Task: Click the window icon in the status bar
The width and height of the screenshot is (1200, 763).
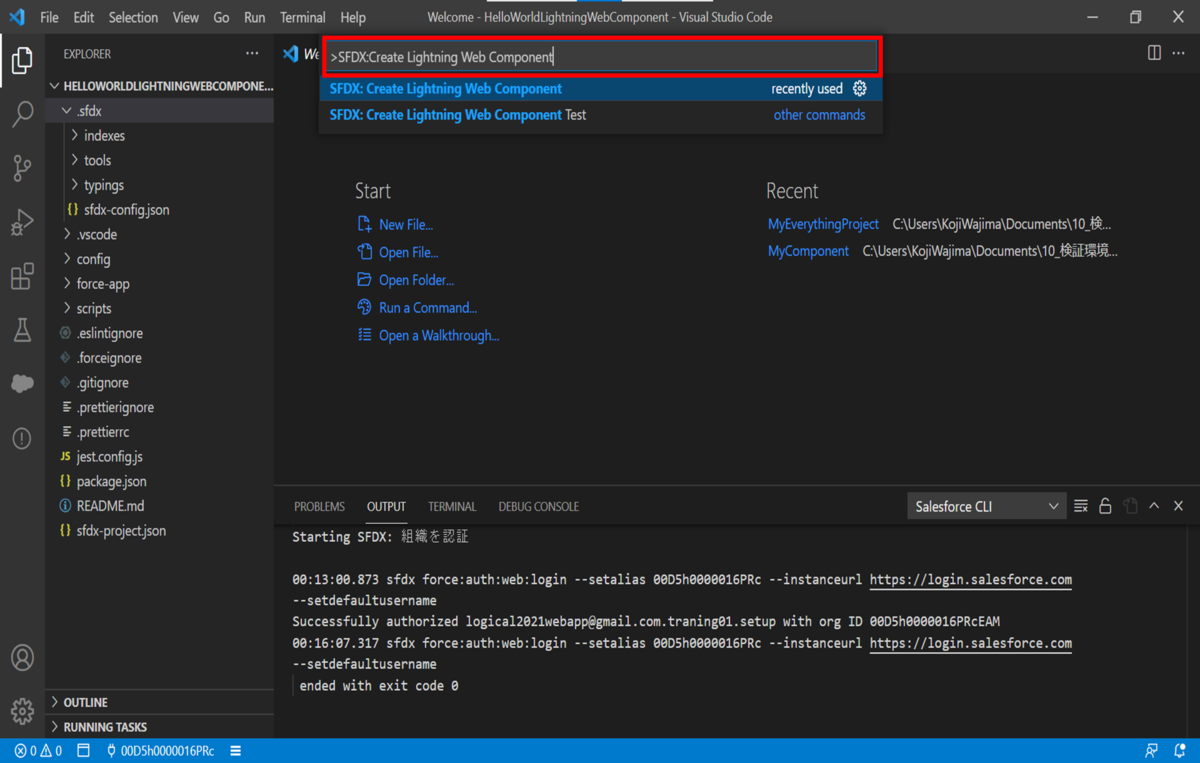Action: pyautogui.click(x=84, y=751)
